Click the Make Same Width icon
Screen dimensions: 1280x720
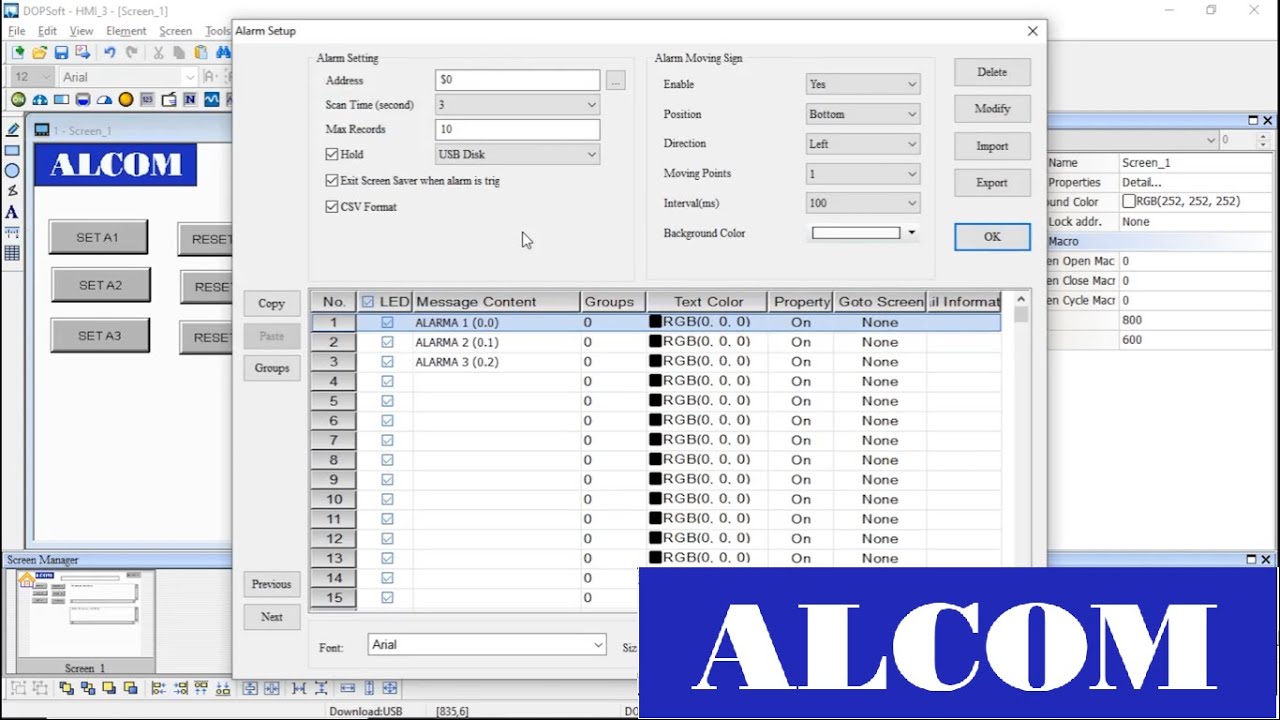click(348, 688)
